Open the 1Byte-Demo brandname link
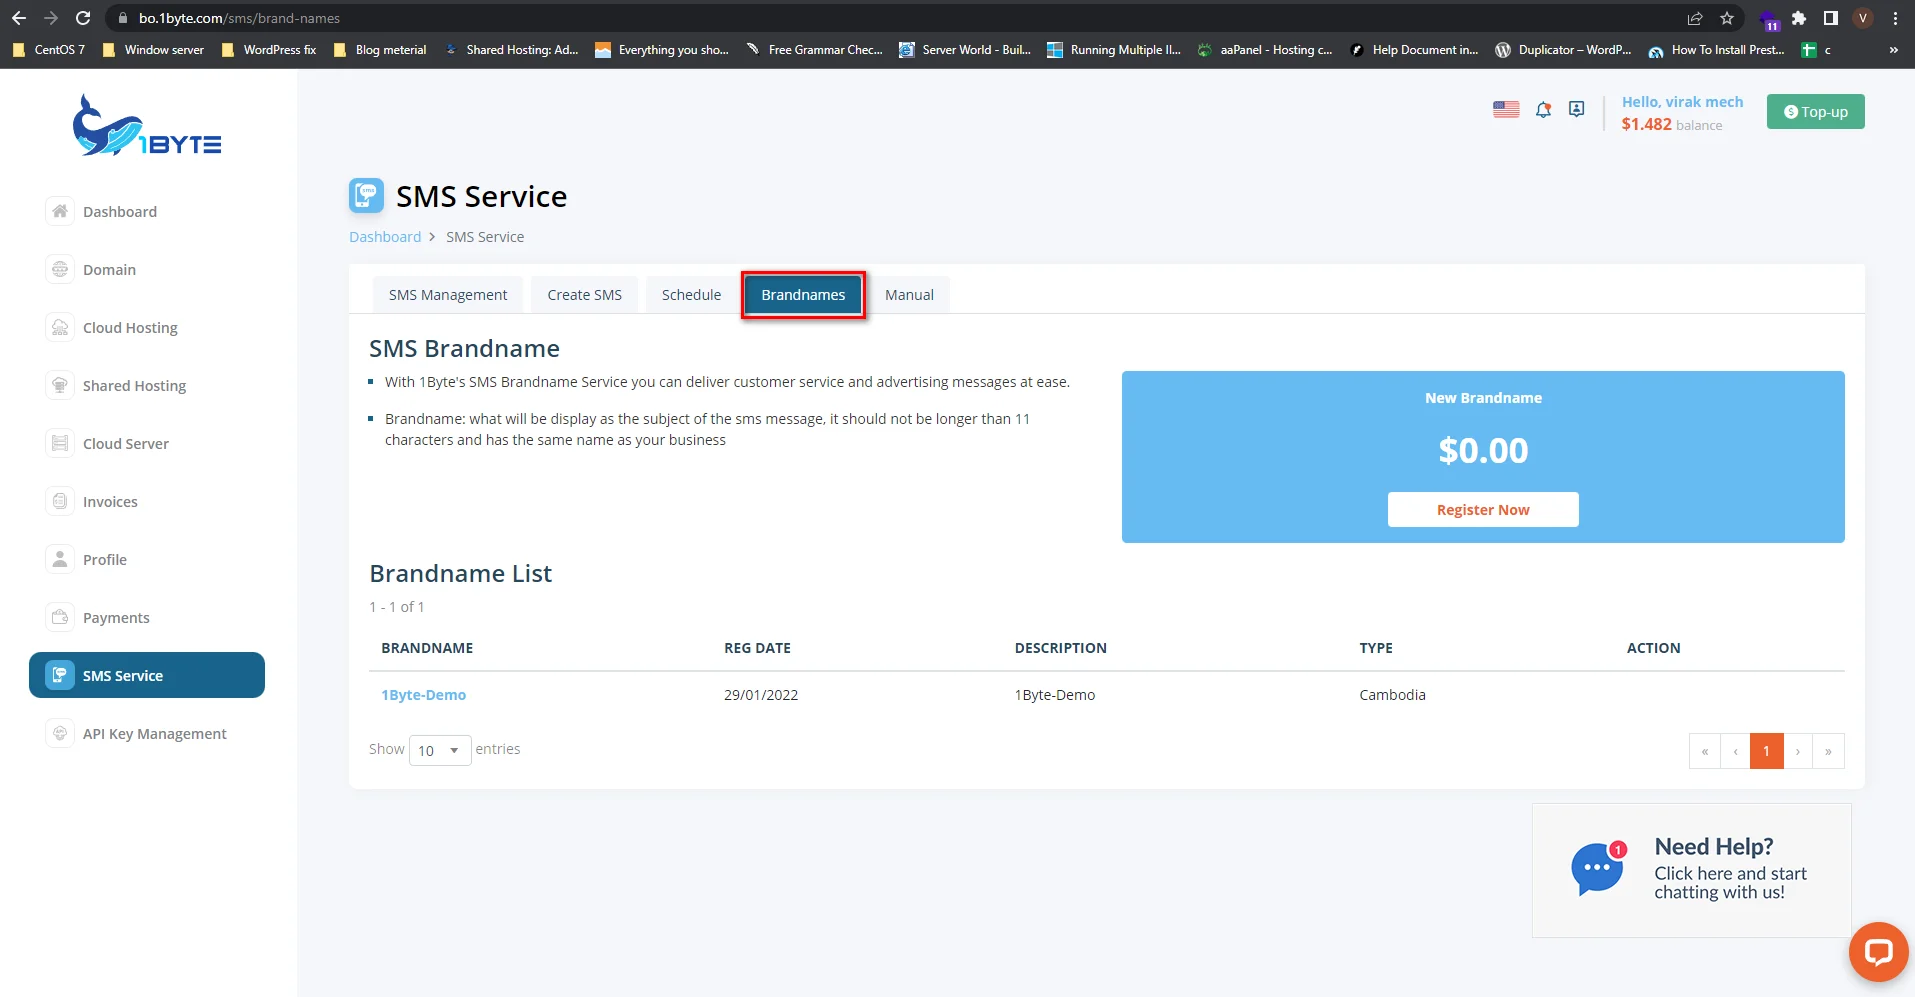This screenshot has width=1915, height=997. [x=423, y=695]
